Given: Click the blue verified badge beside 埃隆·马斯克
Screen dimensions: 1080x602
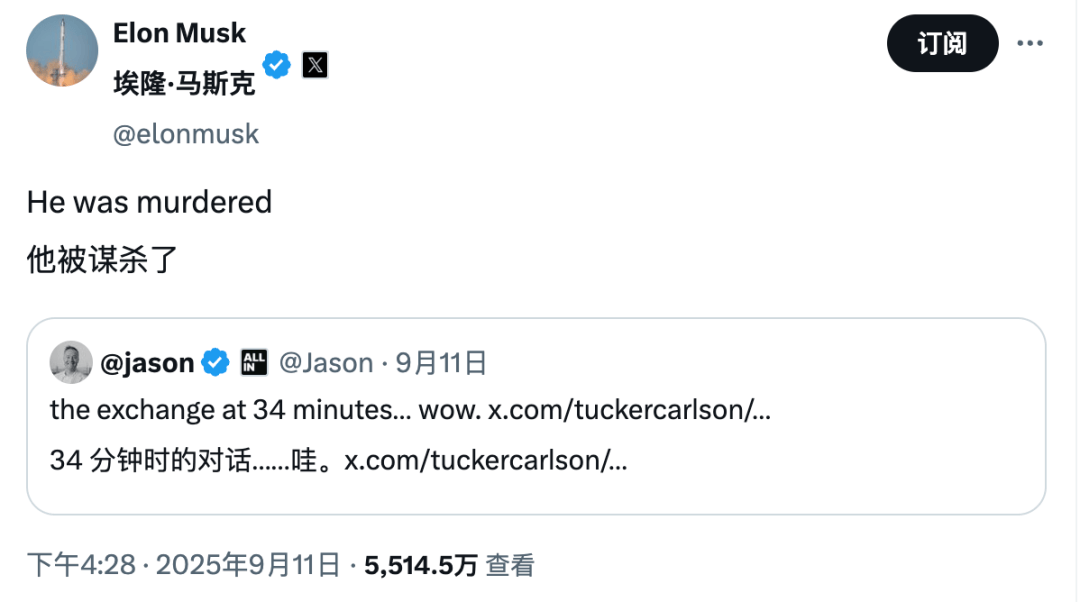Looking at the screenshot, I should (277, 66).
